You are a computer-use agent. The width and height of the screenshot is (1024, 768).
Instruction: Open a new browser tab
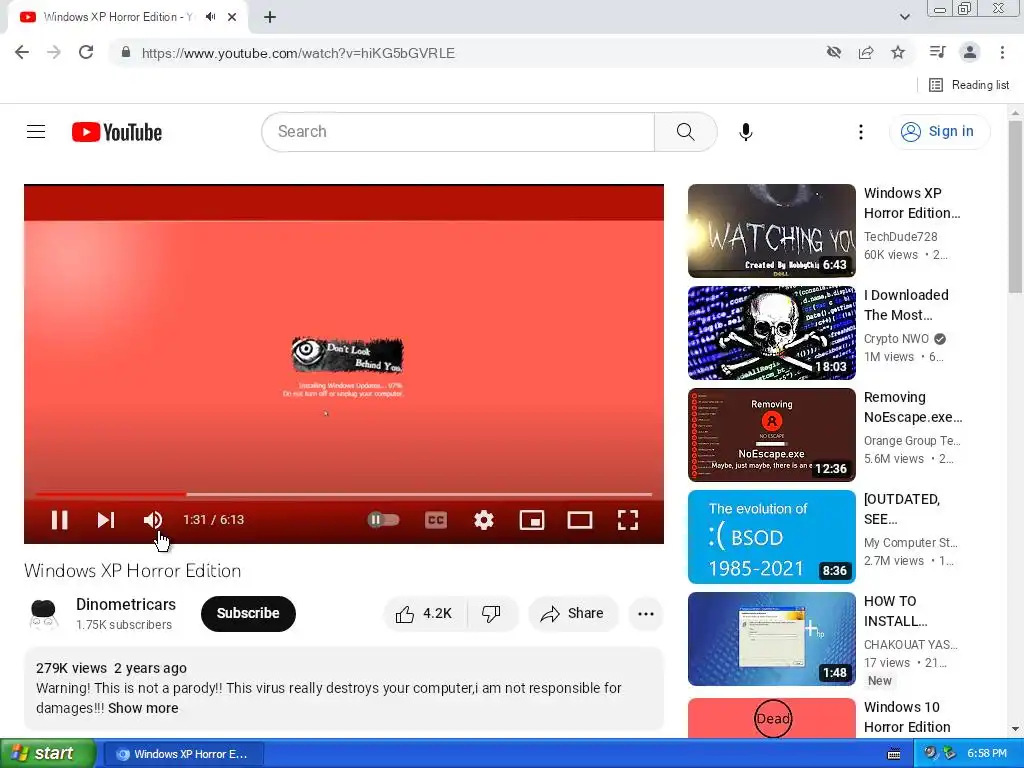270,17
